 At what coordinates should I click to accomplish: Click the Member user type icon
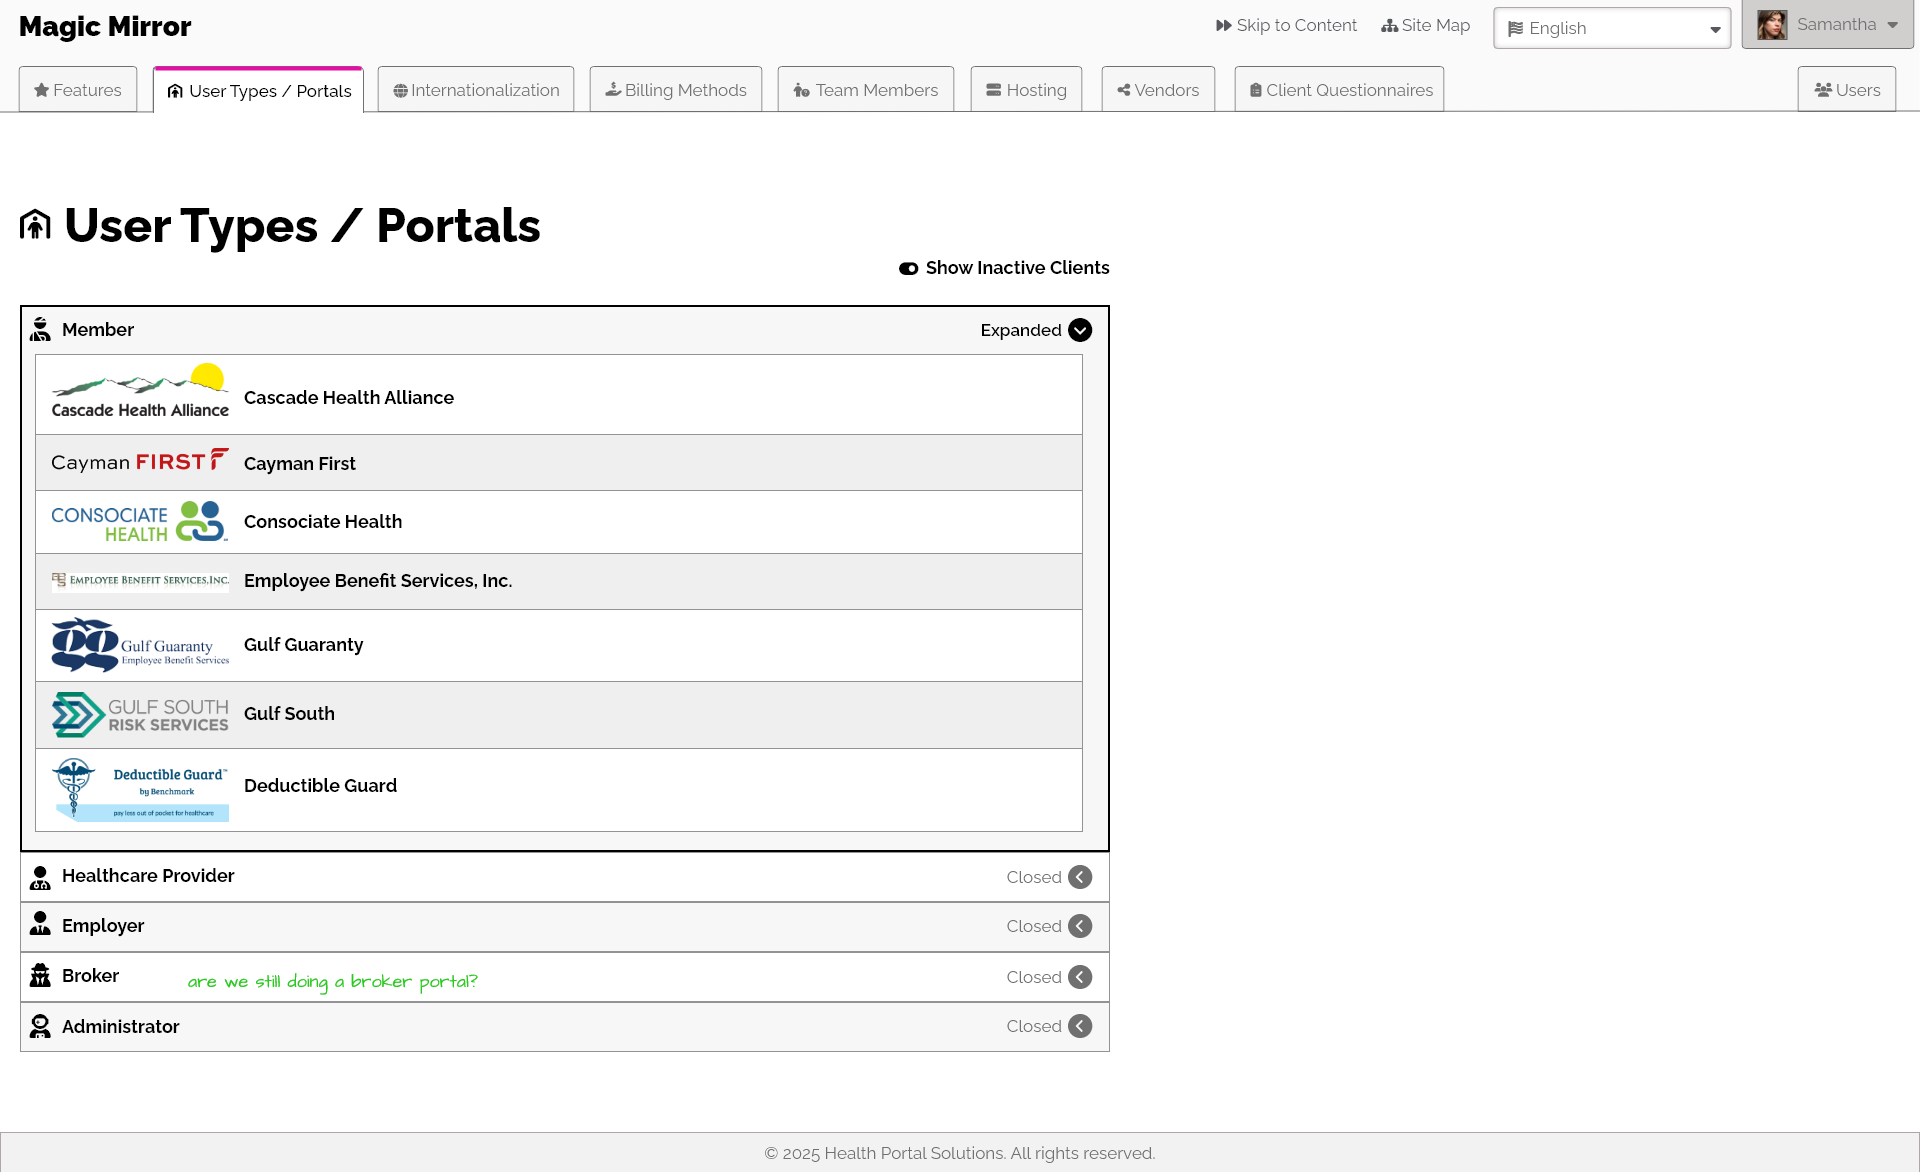40,330
